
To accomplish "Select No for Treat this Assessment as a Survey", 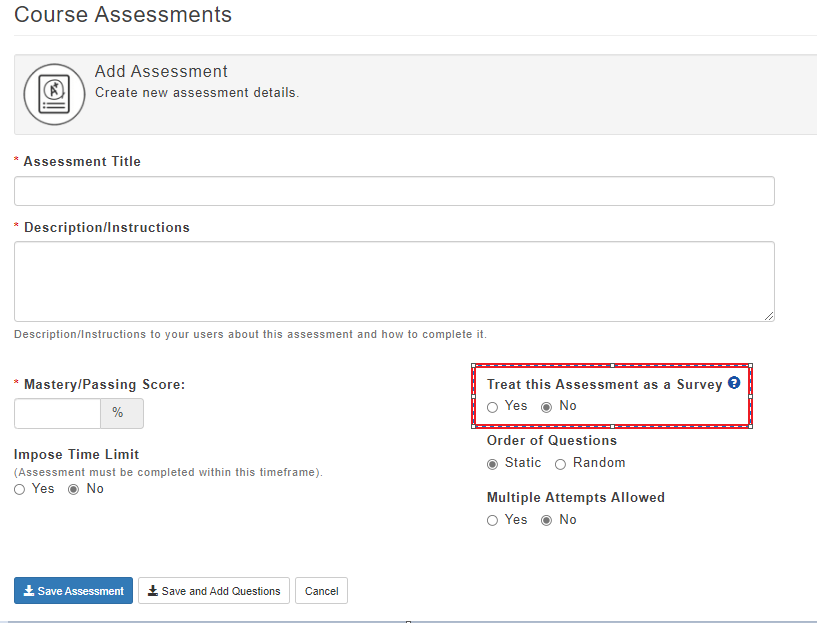I will point(546,407).
